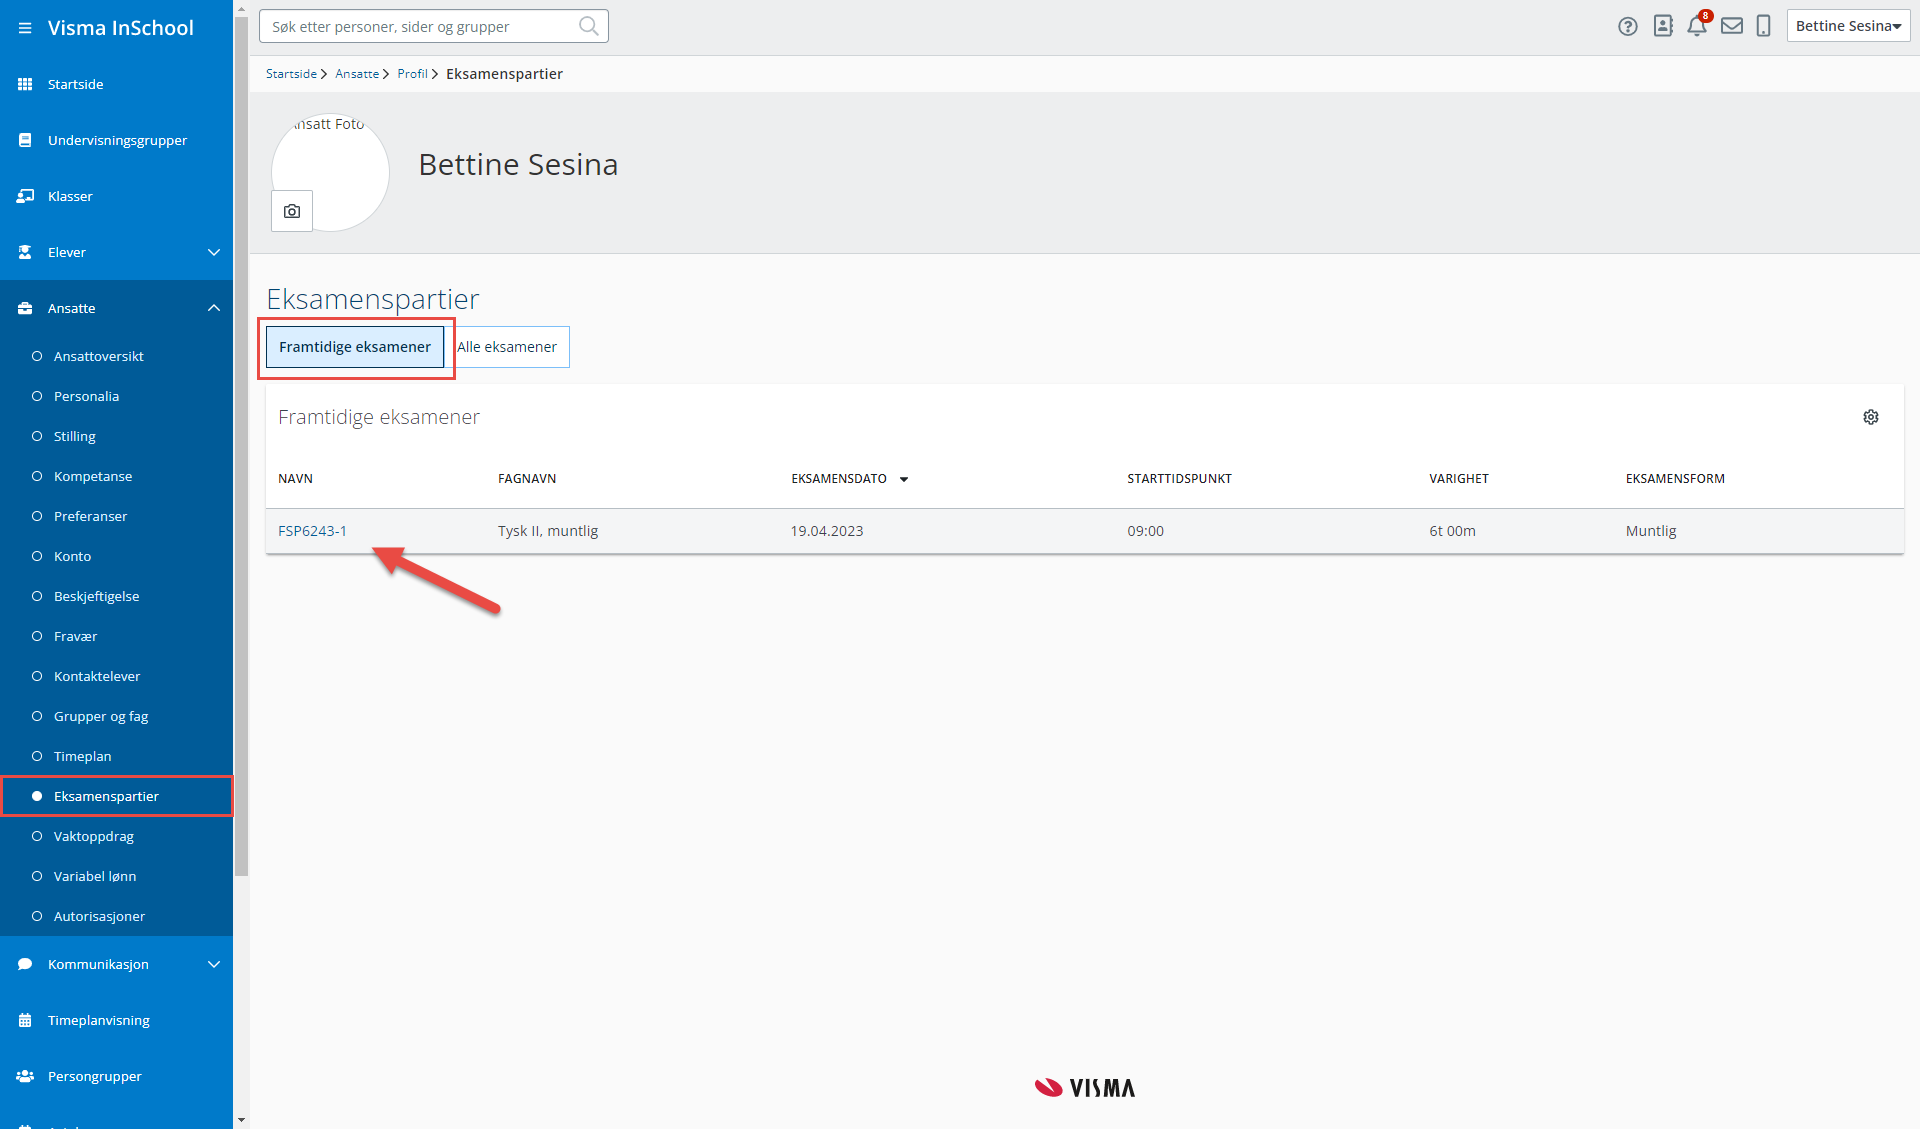Open table settings gear icon
This screenshot has width=1920, height=1129.
click(1870, 417)
